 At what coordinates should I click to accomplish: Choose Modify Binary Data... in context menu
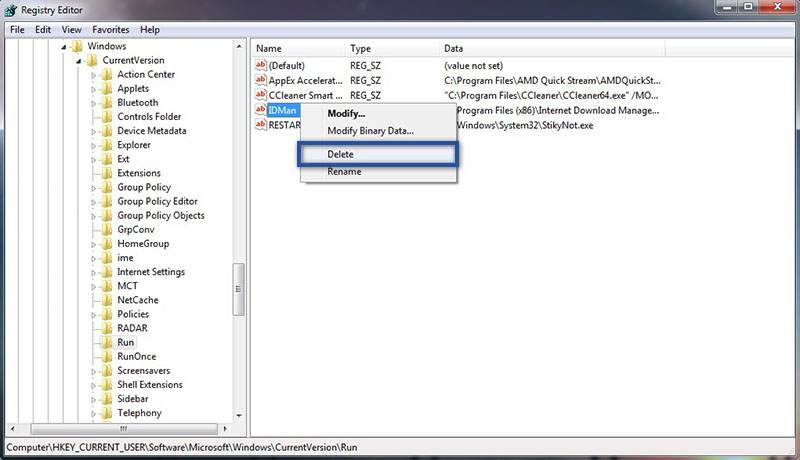[x=378, y=131]
